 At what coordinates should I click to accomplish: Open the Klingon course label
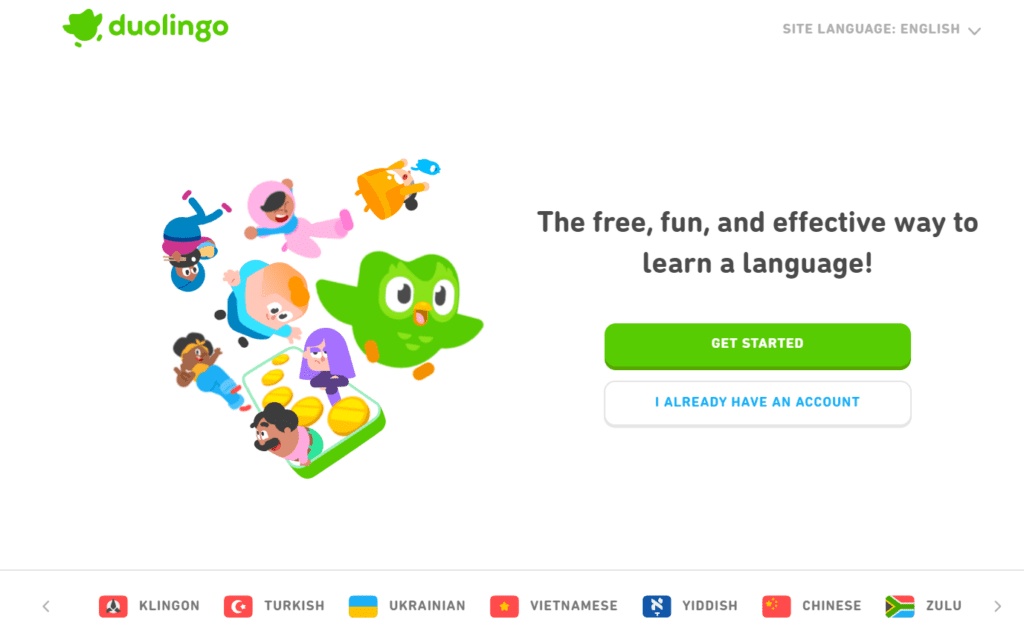[x=169, y=606]
